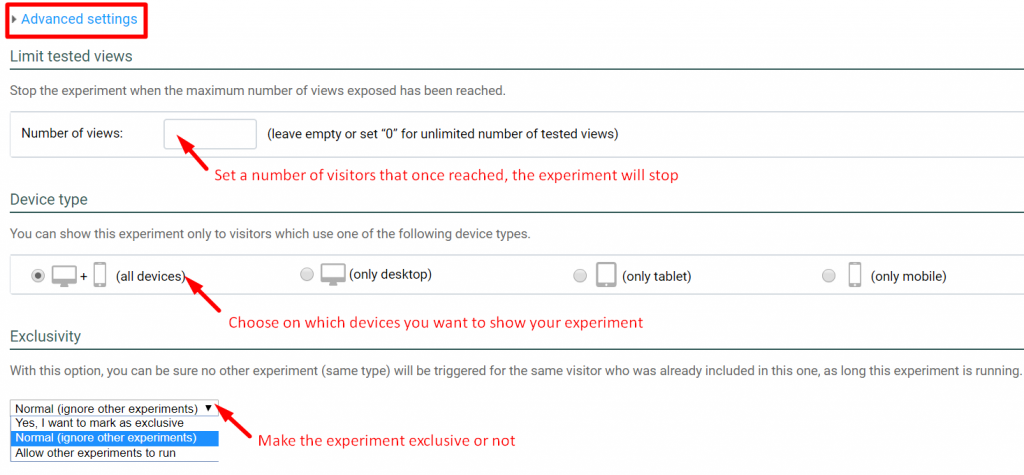Screen dimensions: 1024x475
Task: Click the desktop monitor icon for only desktop
Action: point(332,274)
